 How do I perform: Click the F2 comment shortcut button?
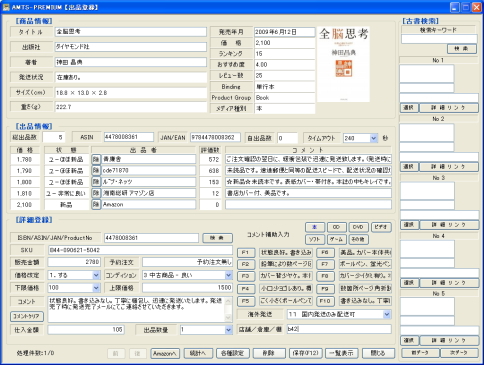coord(246,265)
